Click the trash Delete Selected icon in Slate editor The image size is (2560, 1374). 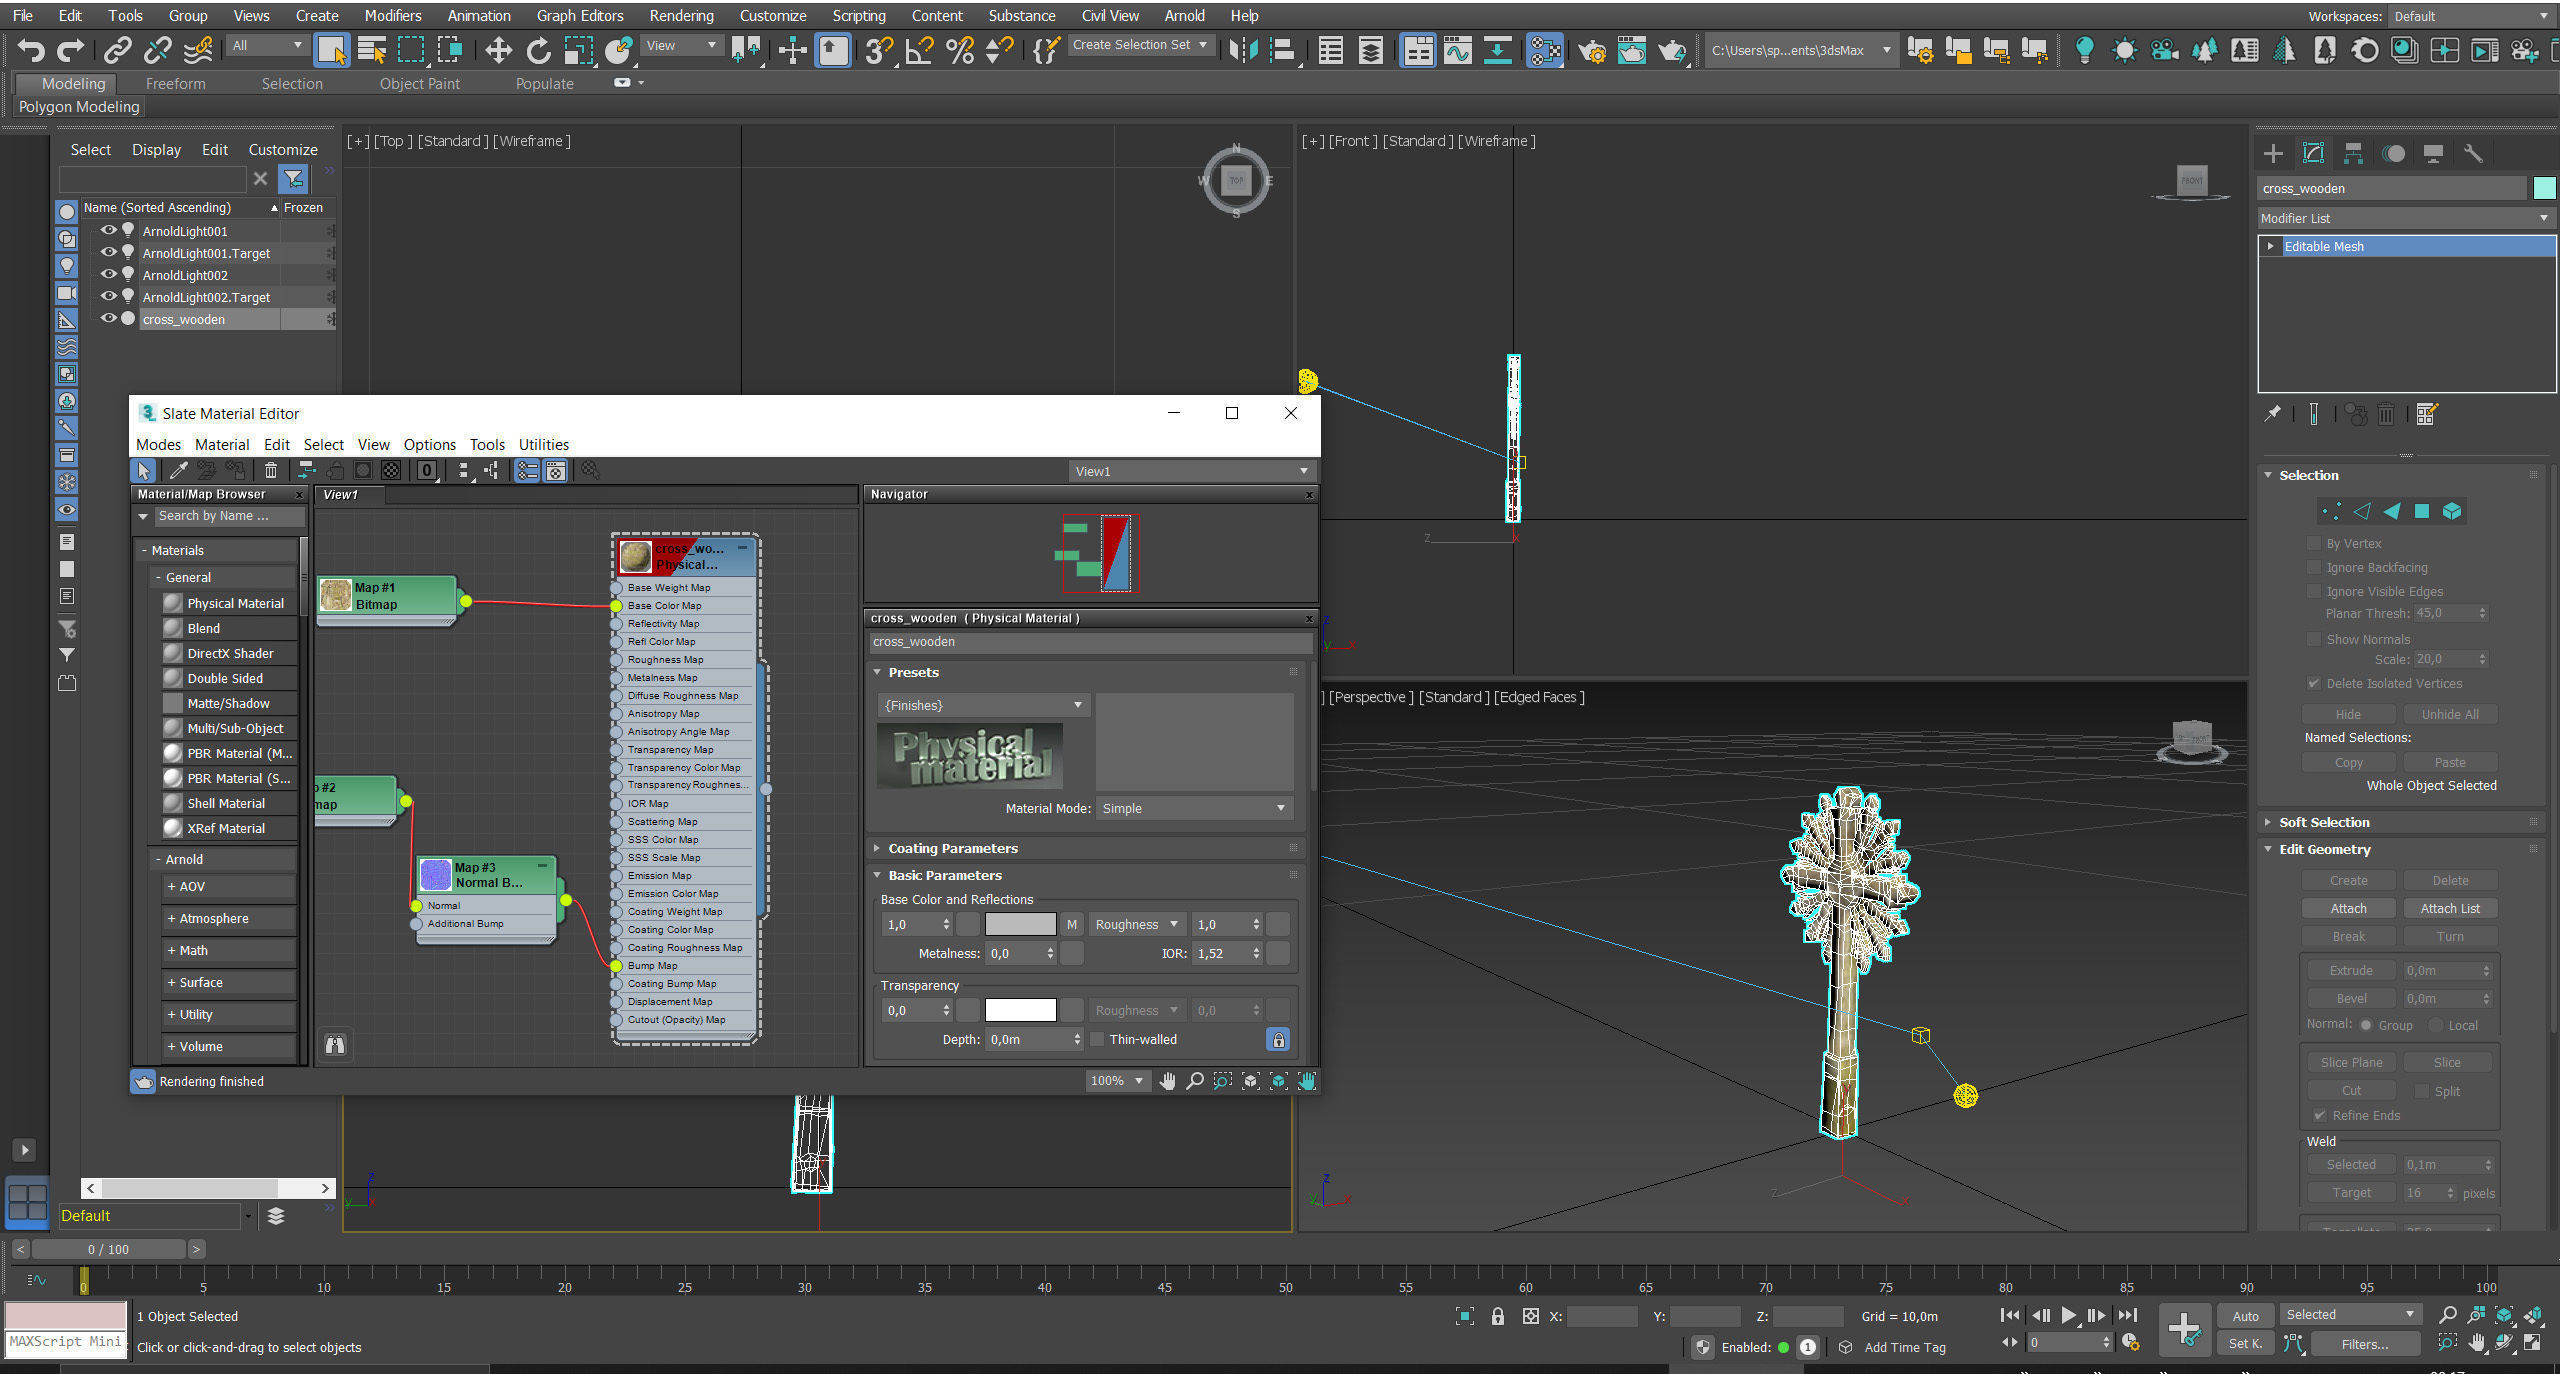click(271, 470)
